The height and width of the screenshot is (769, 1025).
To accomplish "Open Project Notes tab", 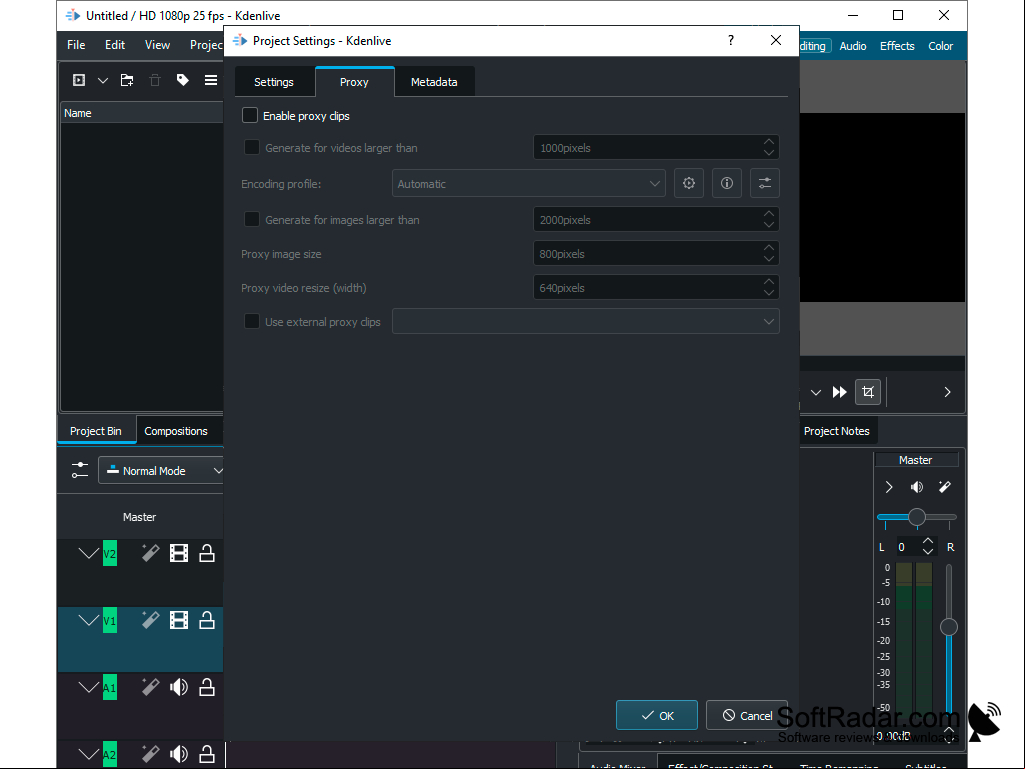I will coord(837,431).
